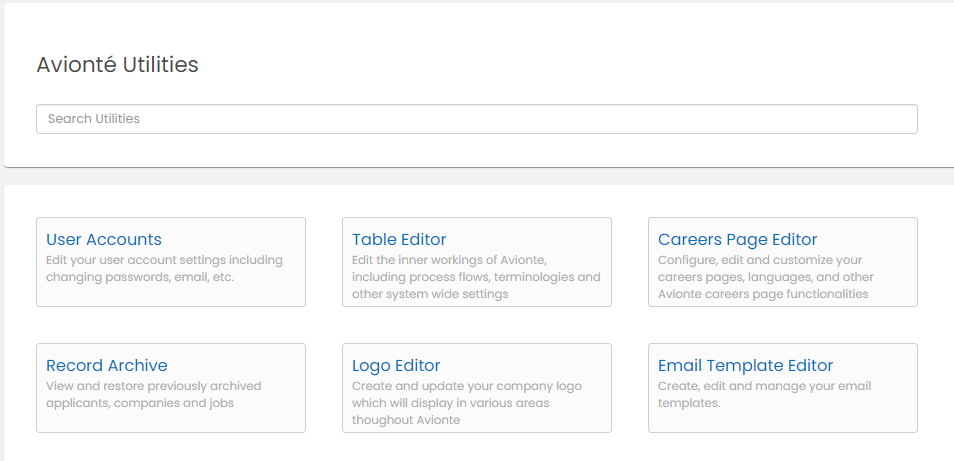Image resolution: width=954 pixels, height=461 pixels.
Task: Open the User Accounts link
Action: tap(104, 240)
